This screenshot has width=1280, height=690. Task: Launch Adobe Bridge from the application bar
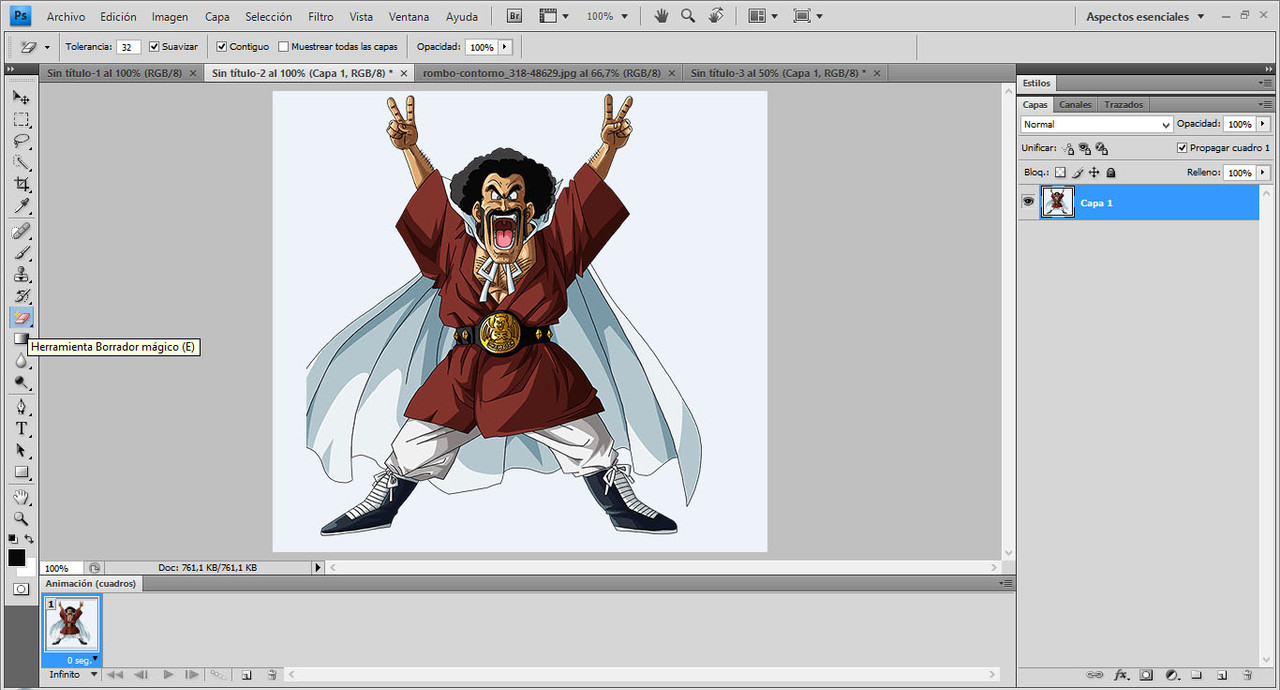(x=514, y=16)
